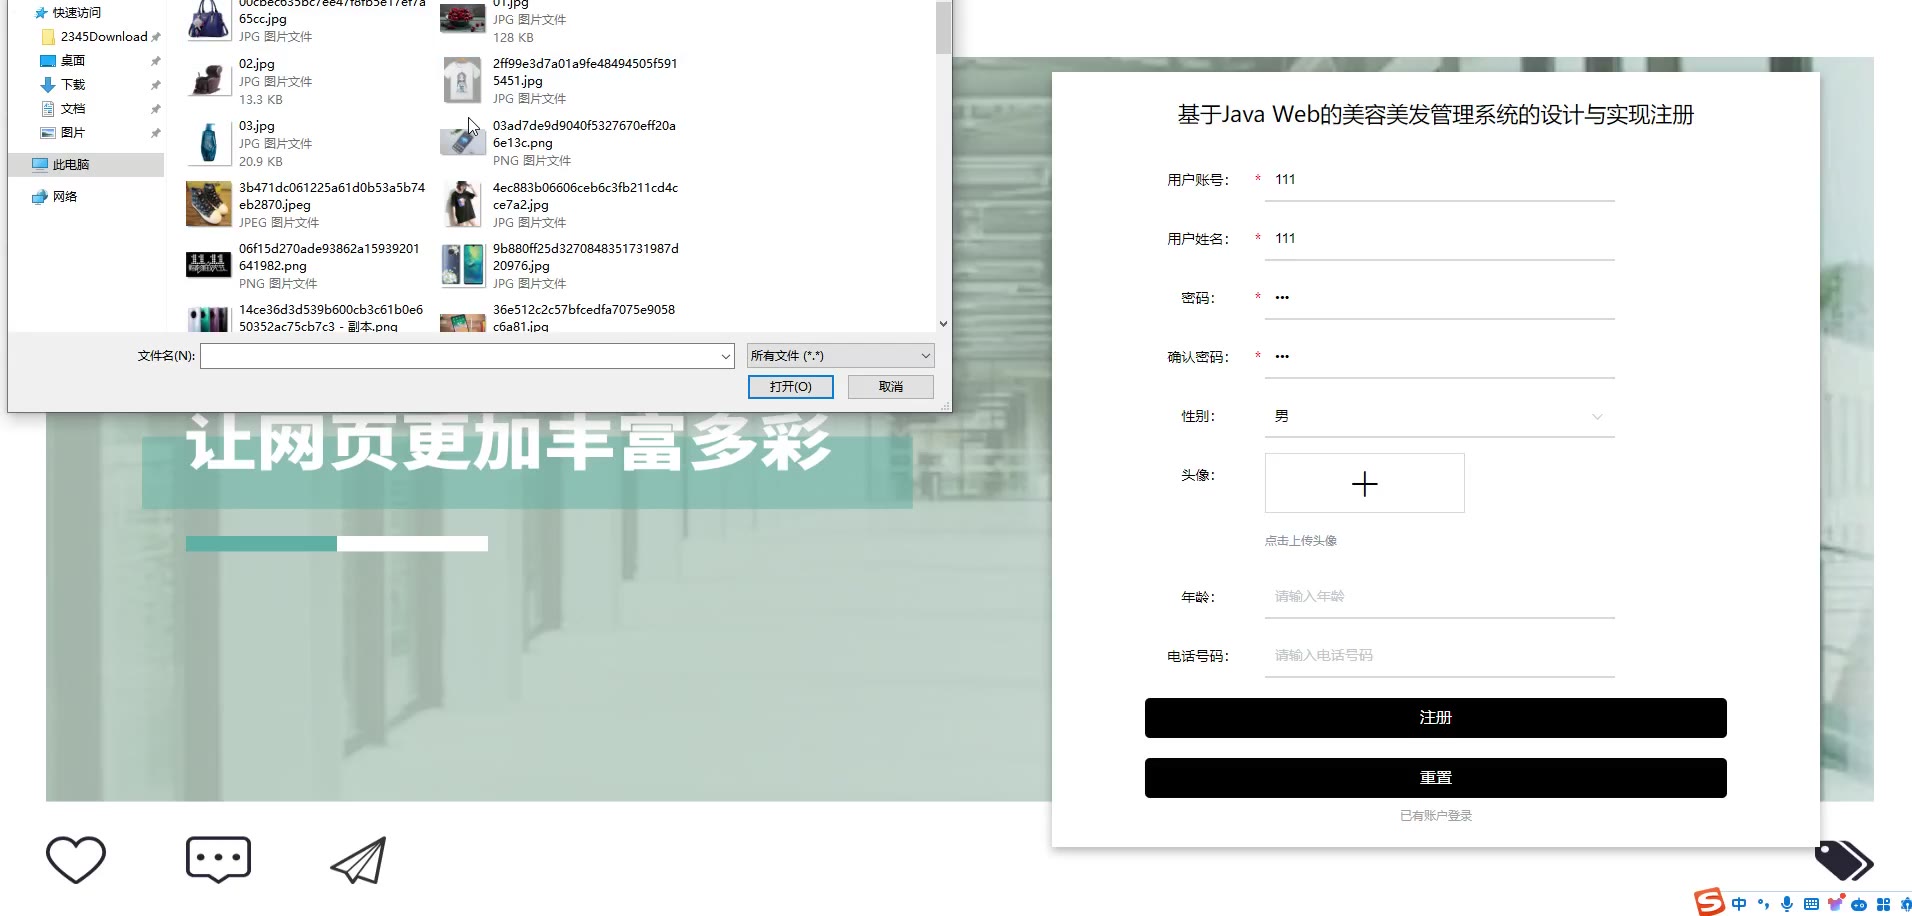Viewport: 1912px width, 916px height.
Task: Click the 用户姓名 input field
Action: pyautogui.click(x=1439, y=239)
